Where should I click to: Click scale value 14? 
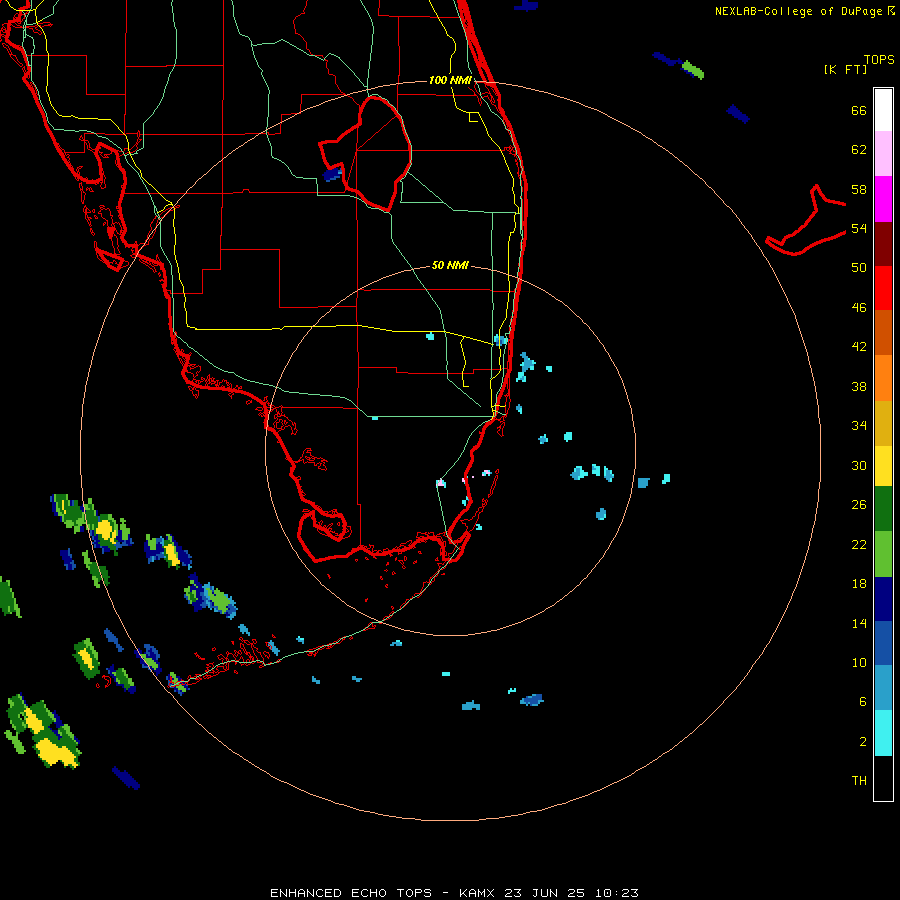tap(859, 623)
